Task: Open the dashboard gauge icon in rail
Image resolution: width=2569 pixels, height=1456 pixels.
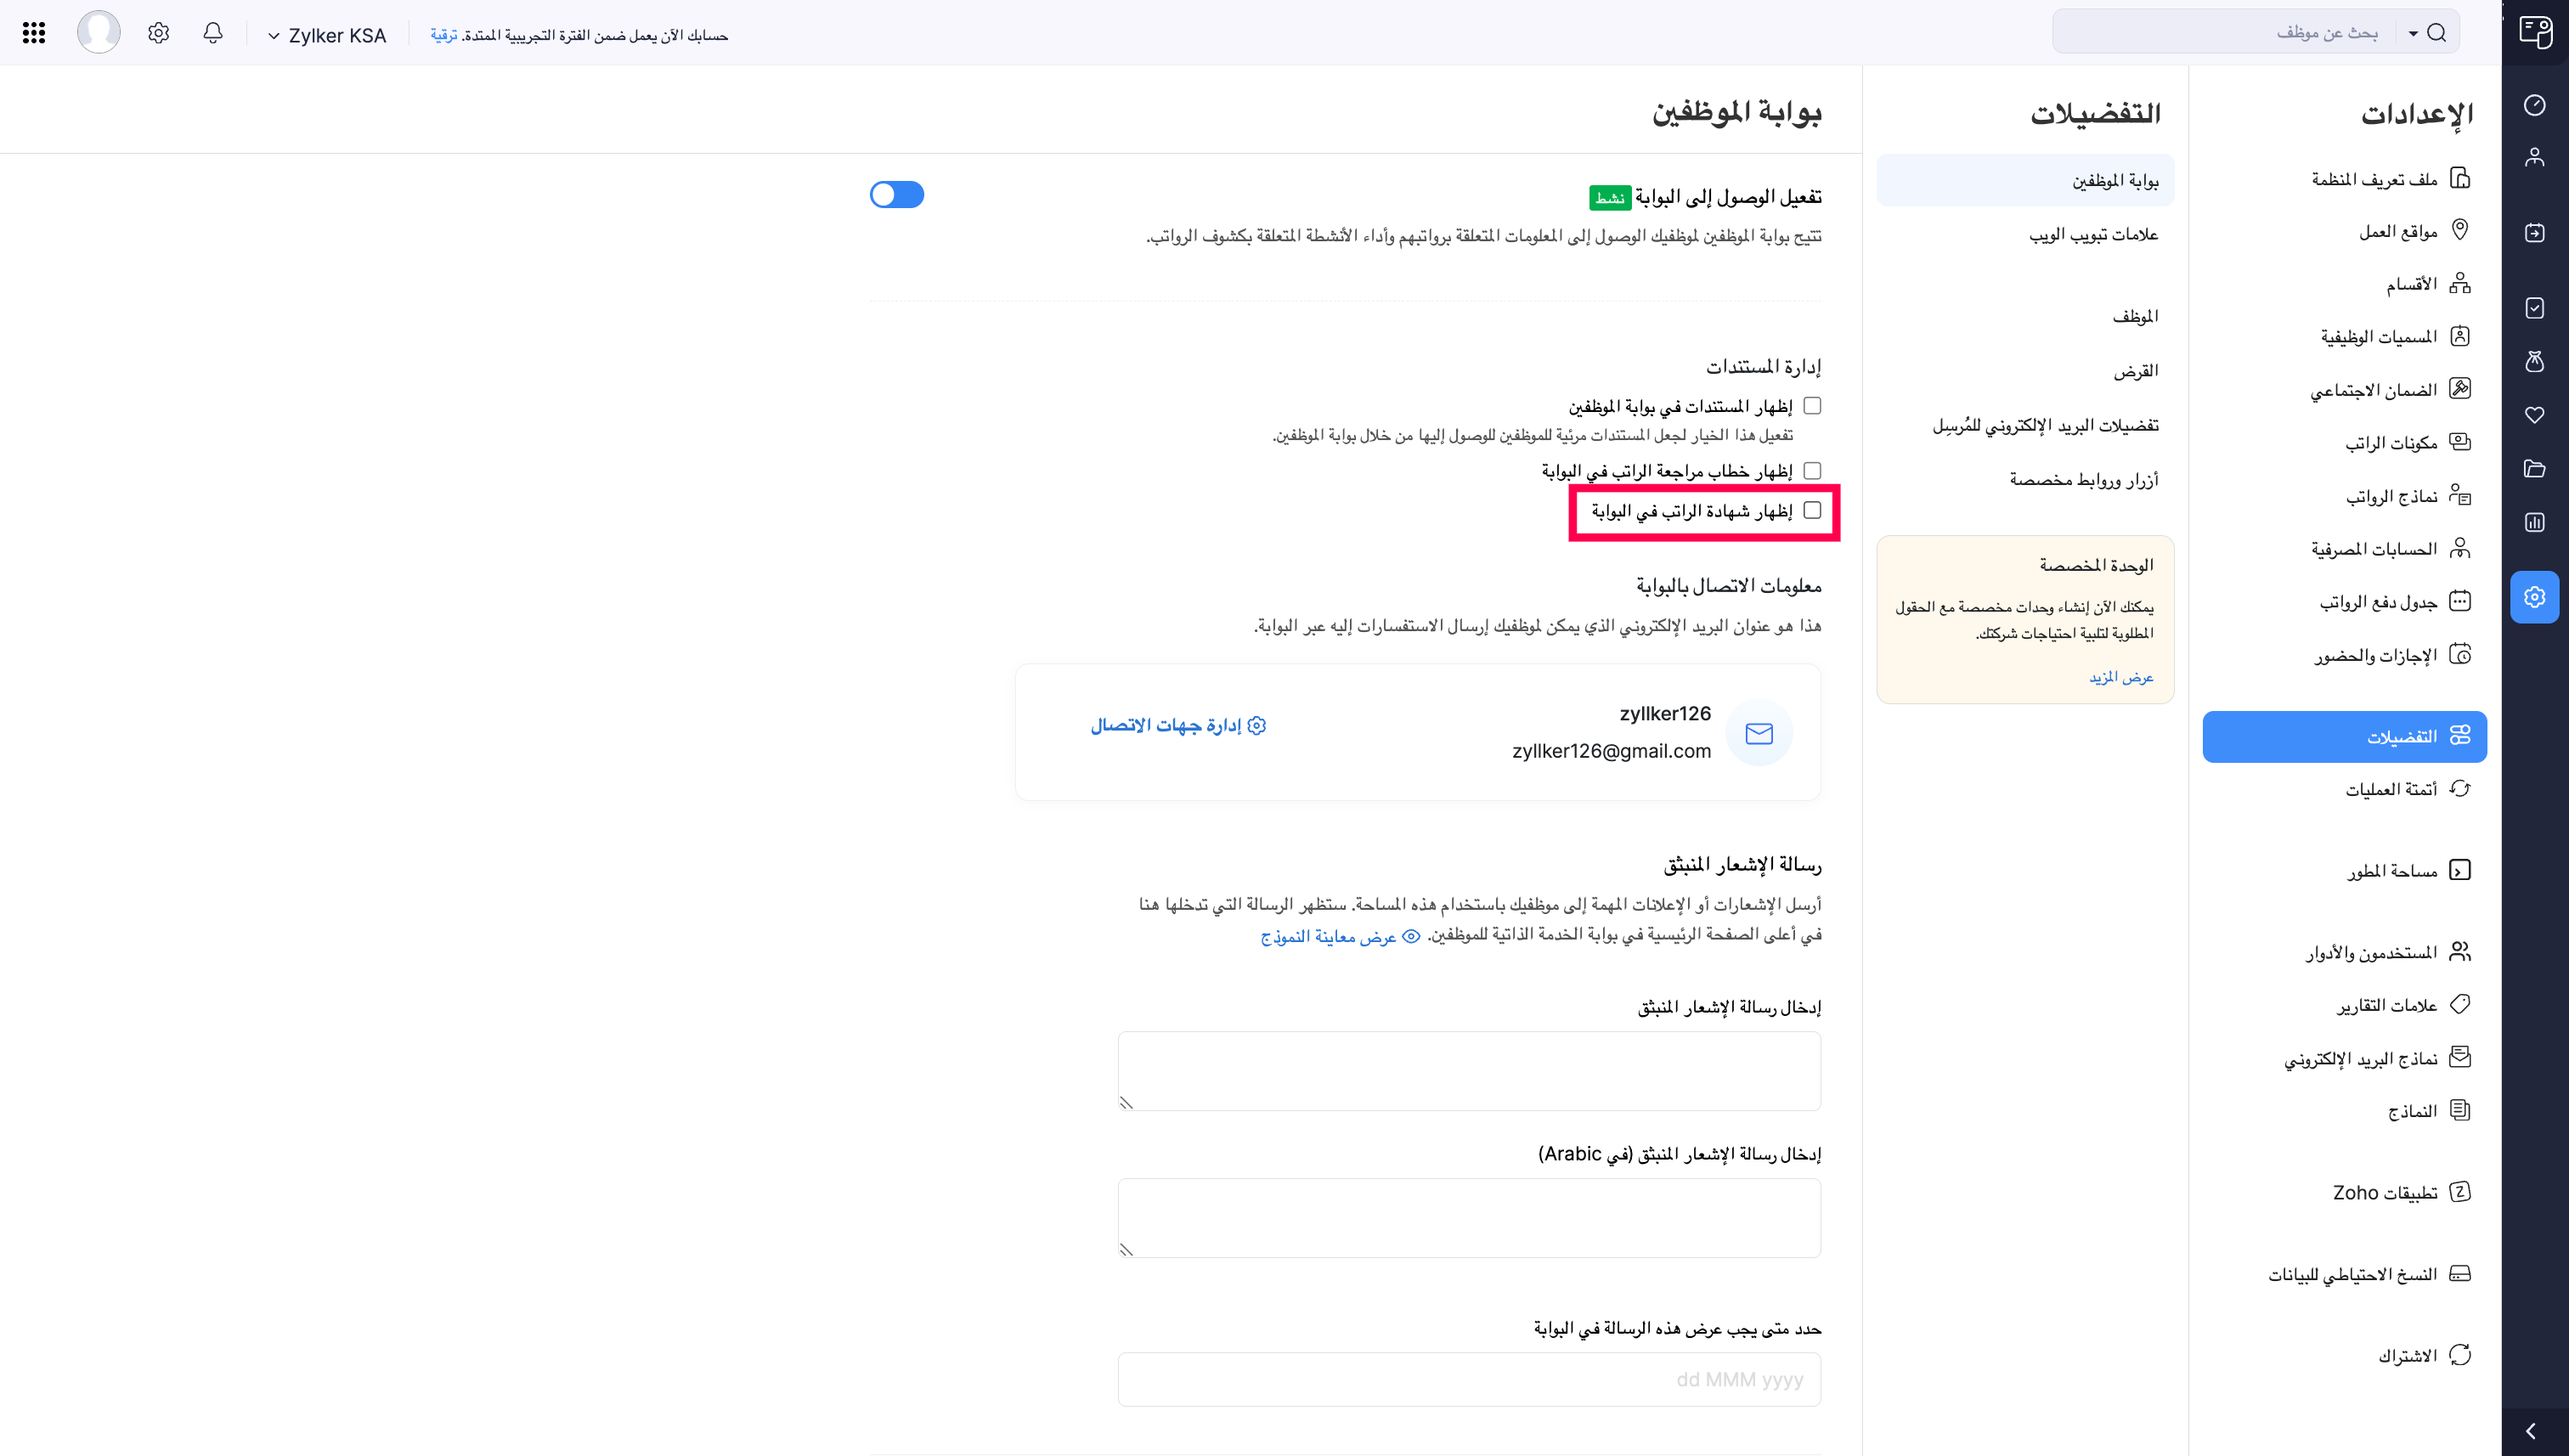Action: click(x=2534, y=105)
